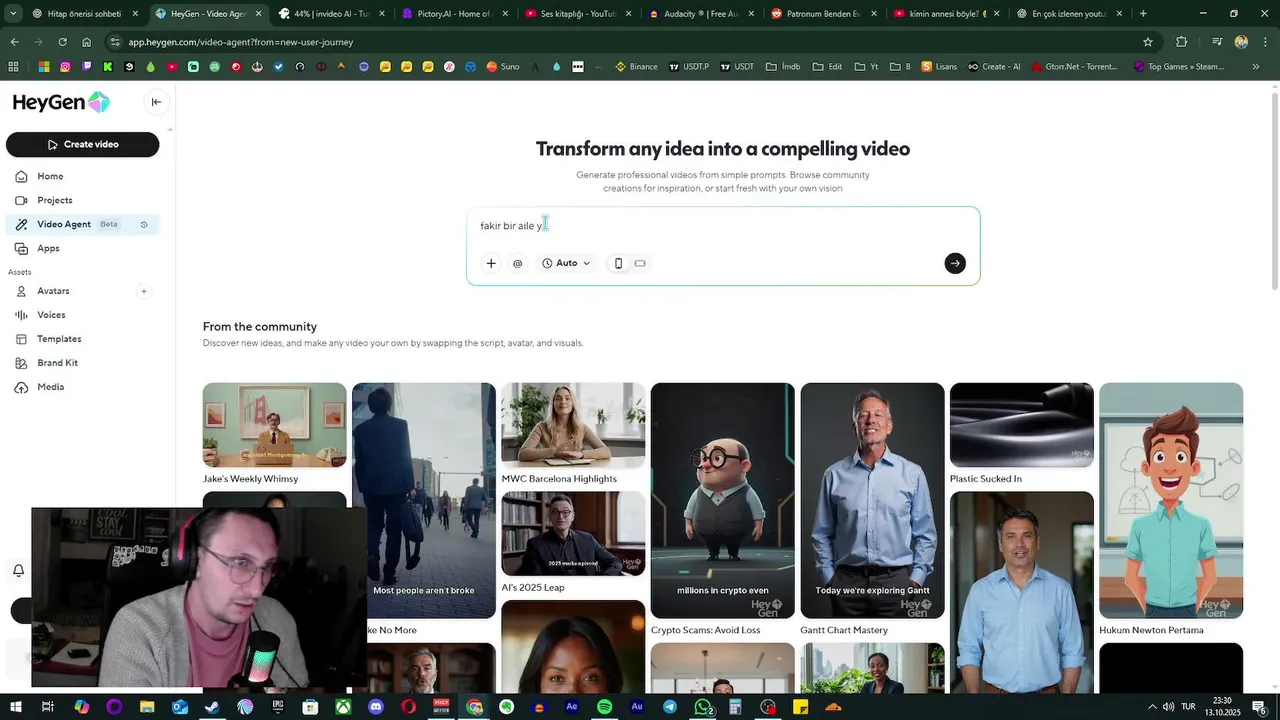Click the address bar URL

tap(240, 42)
